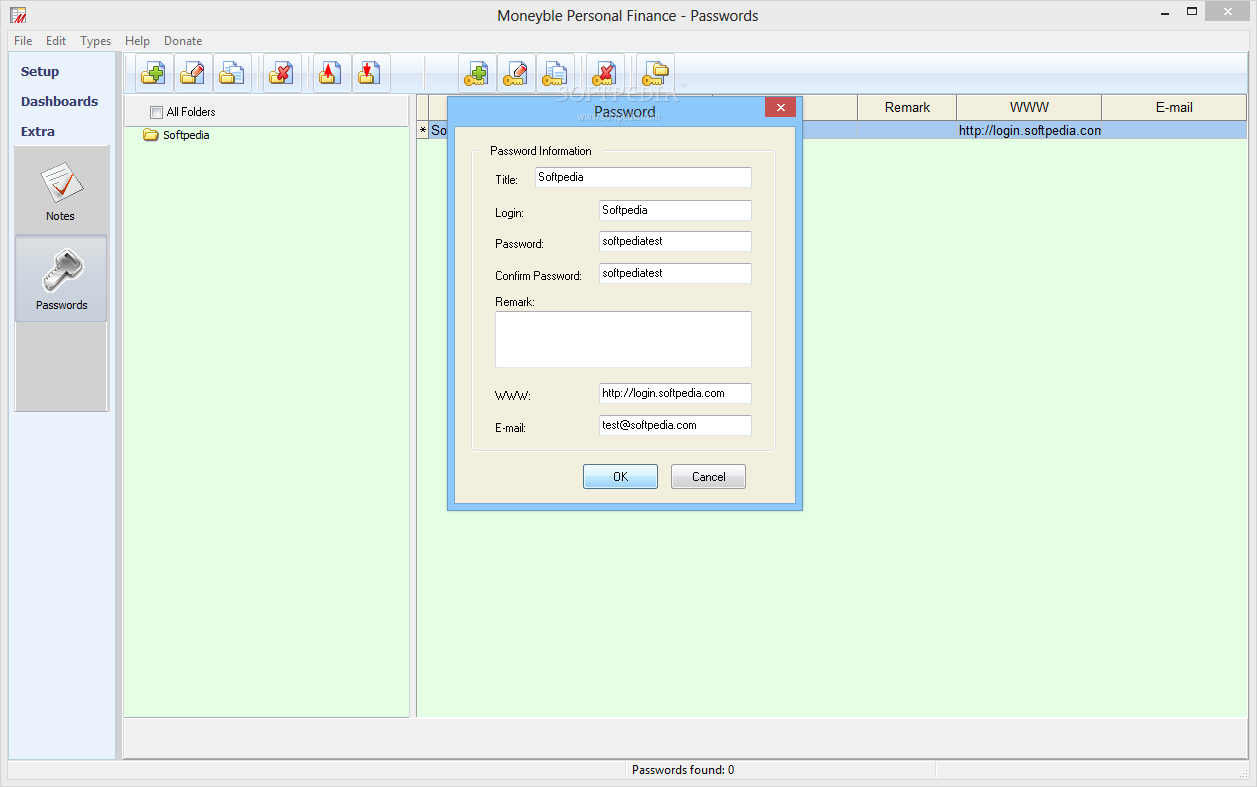
Task: Open the Types menu
Action: [x=96, y=41]
